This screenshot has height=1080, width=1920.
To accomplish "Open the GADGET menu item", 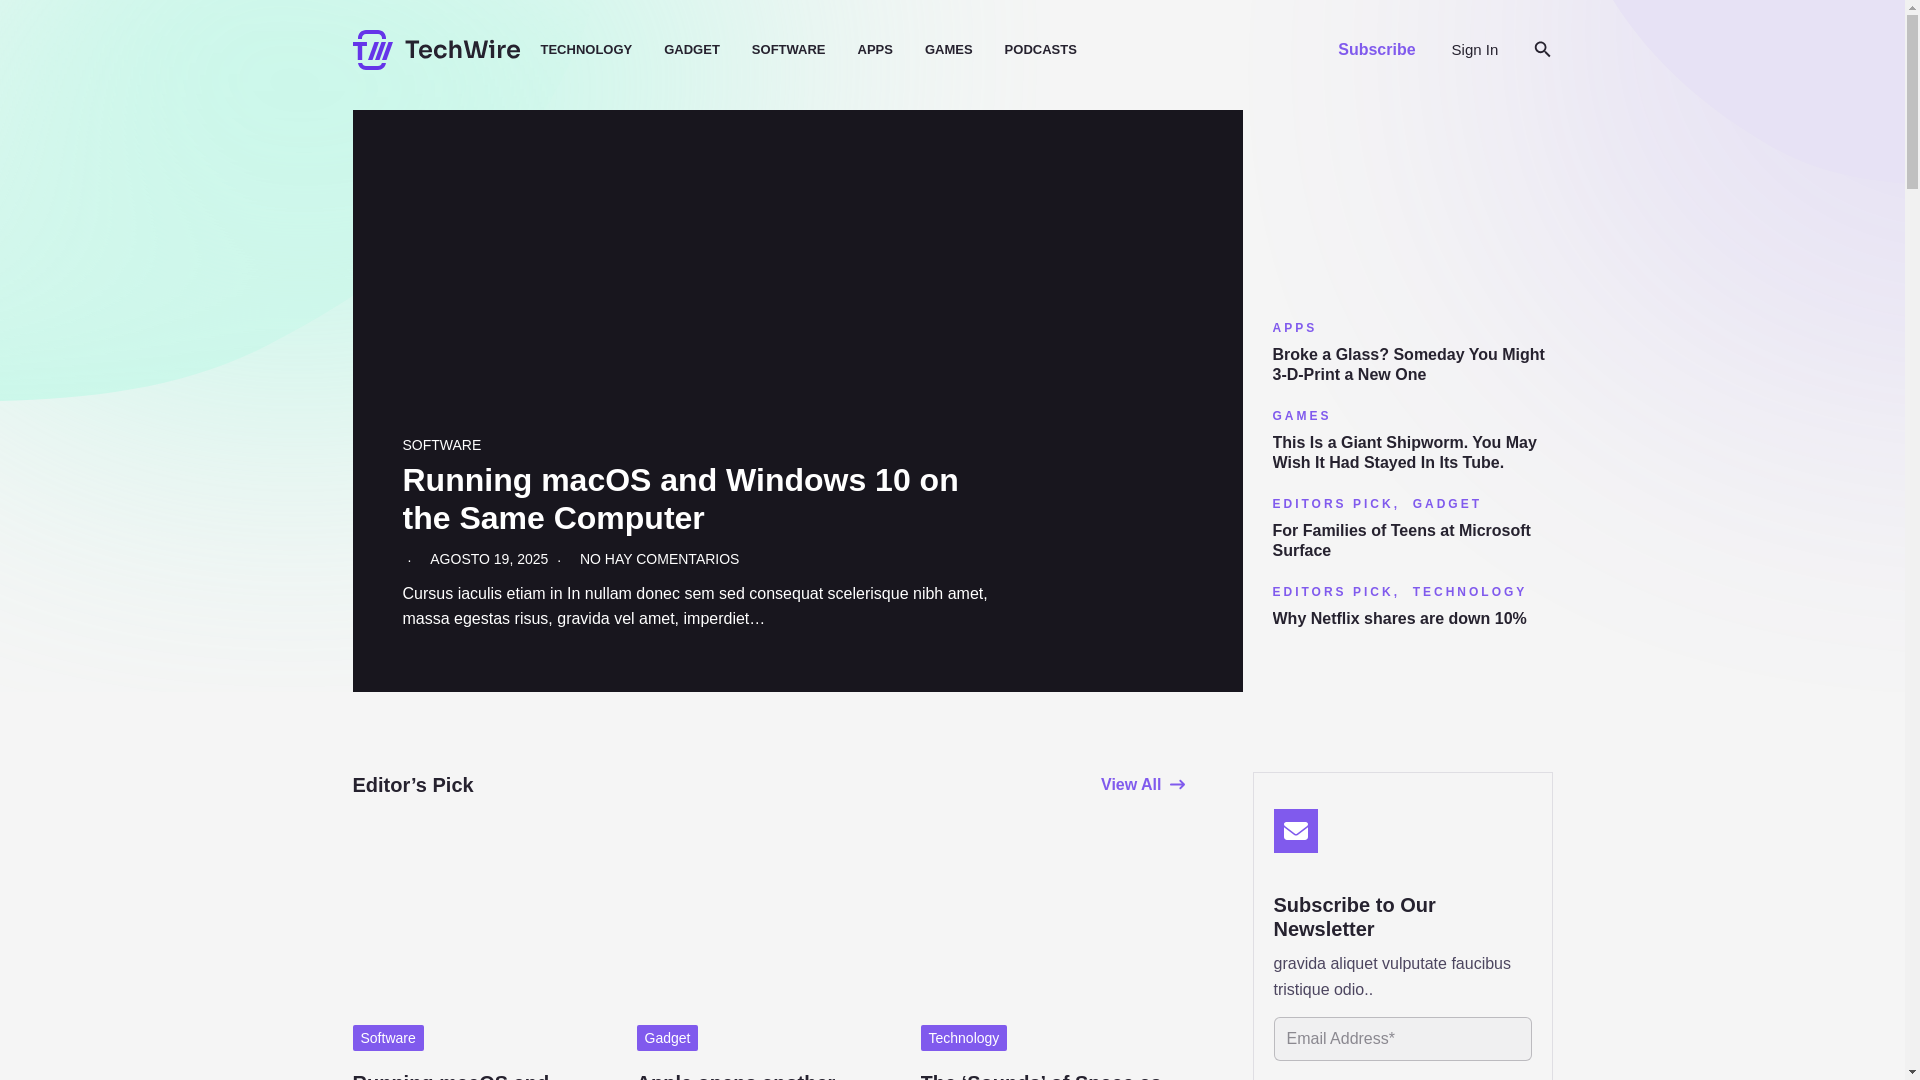I will [691, 50].
